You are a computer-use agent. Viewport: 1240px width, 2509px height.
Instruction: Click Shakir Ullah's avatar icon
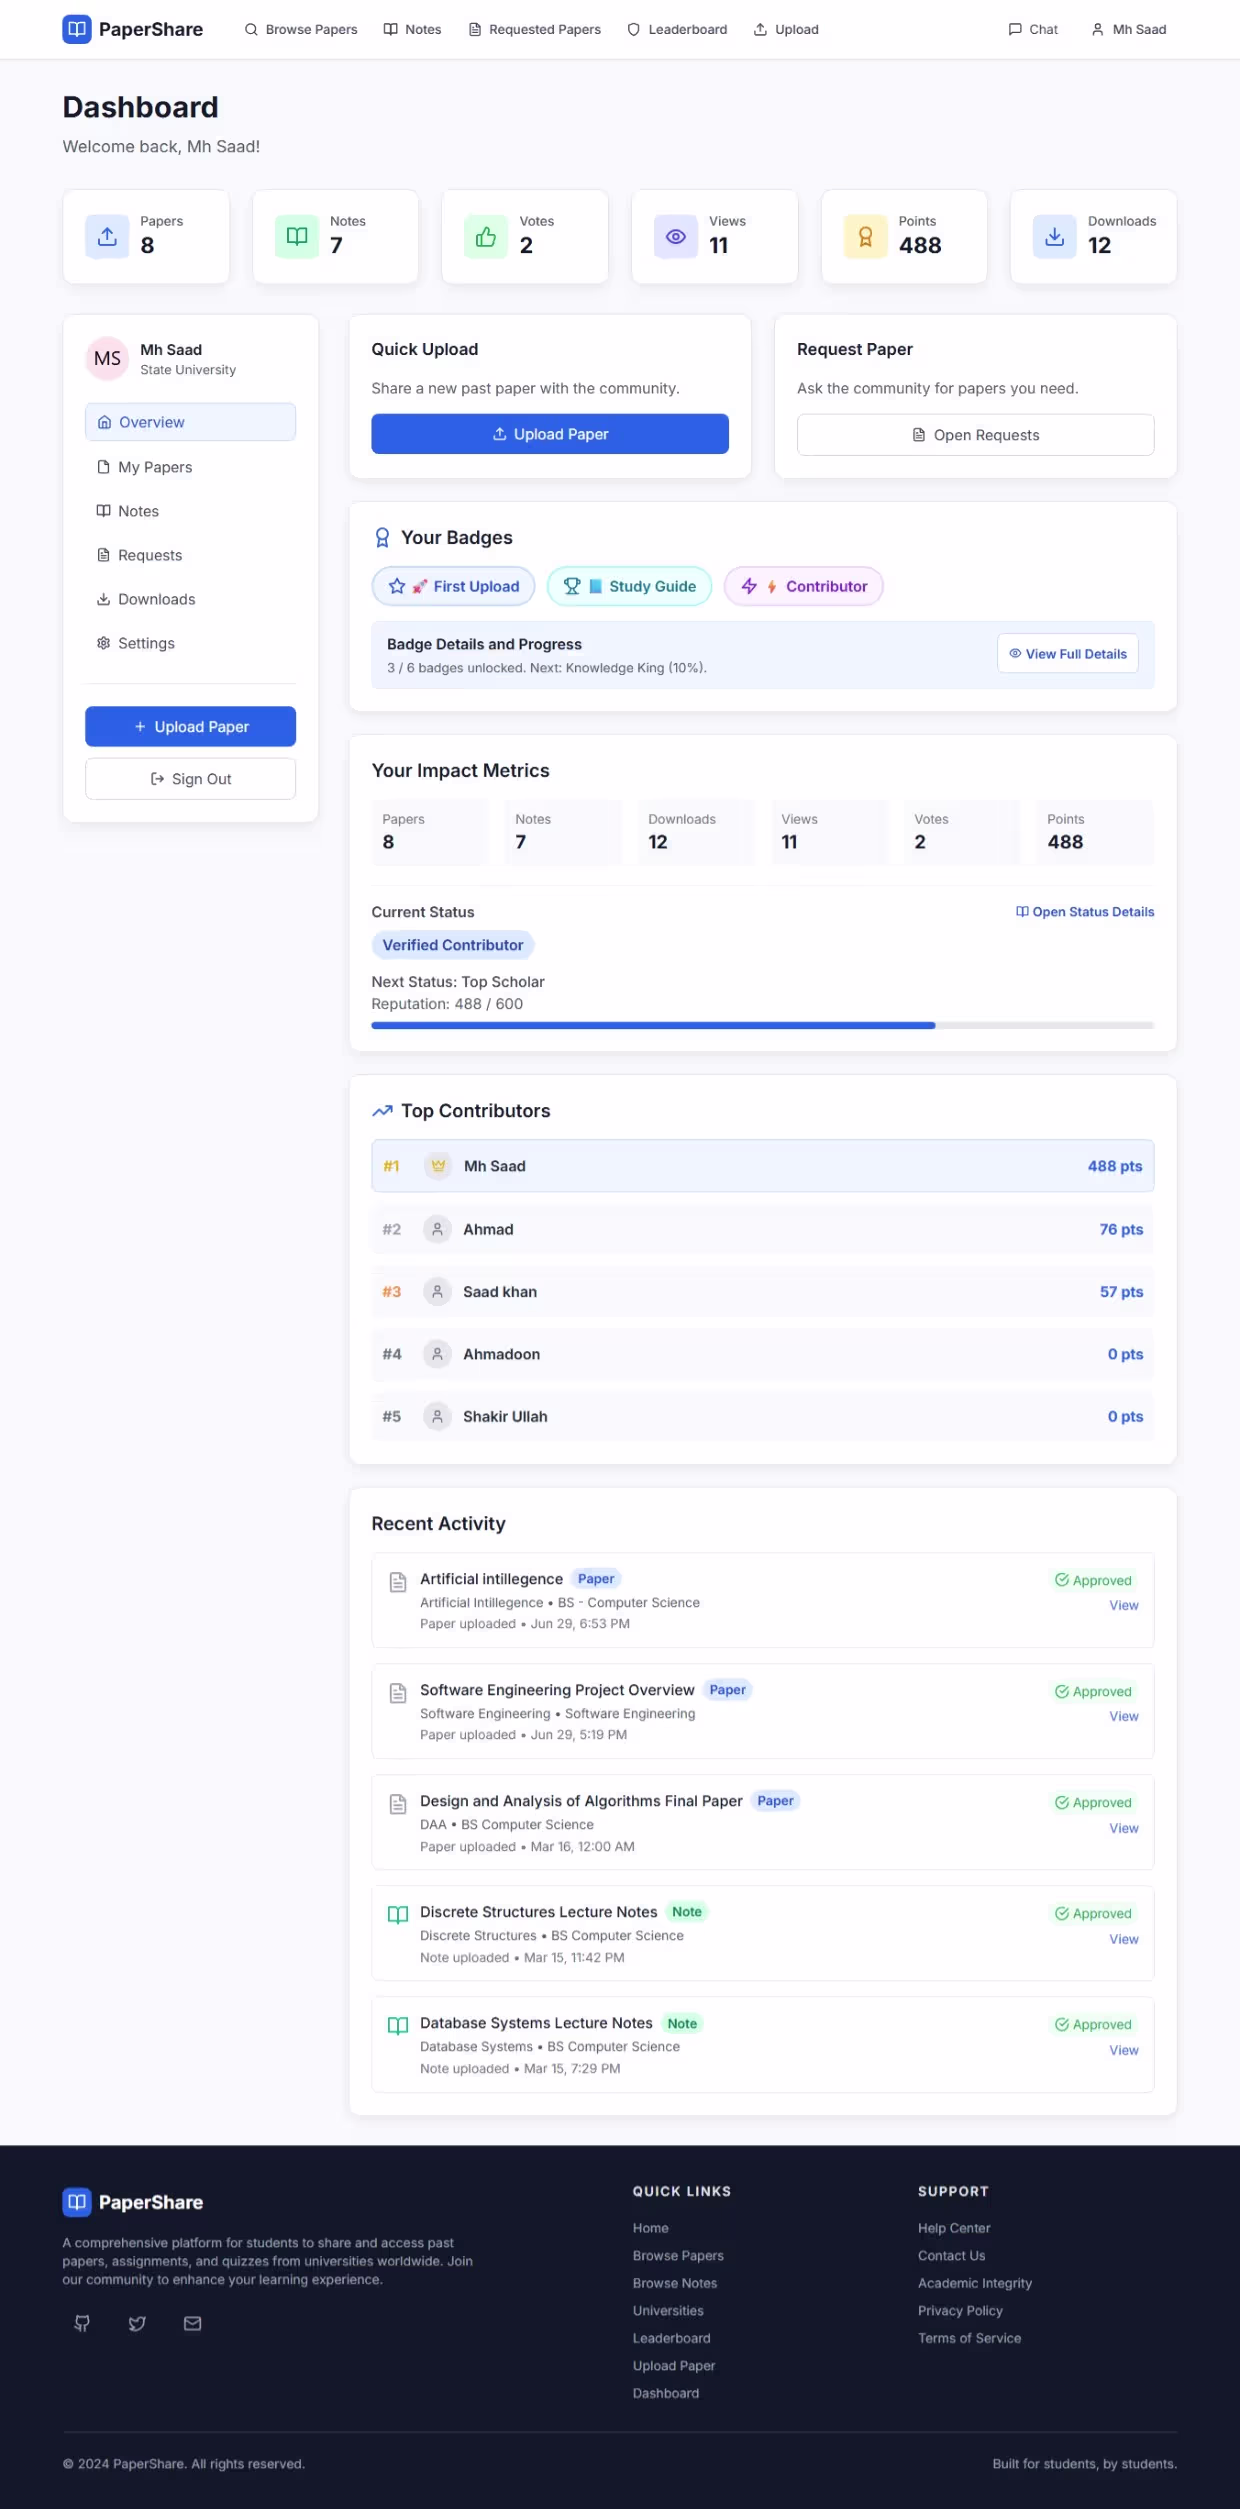pos(437,1416)
